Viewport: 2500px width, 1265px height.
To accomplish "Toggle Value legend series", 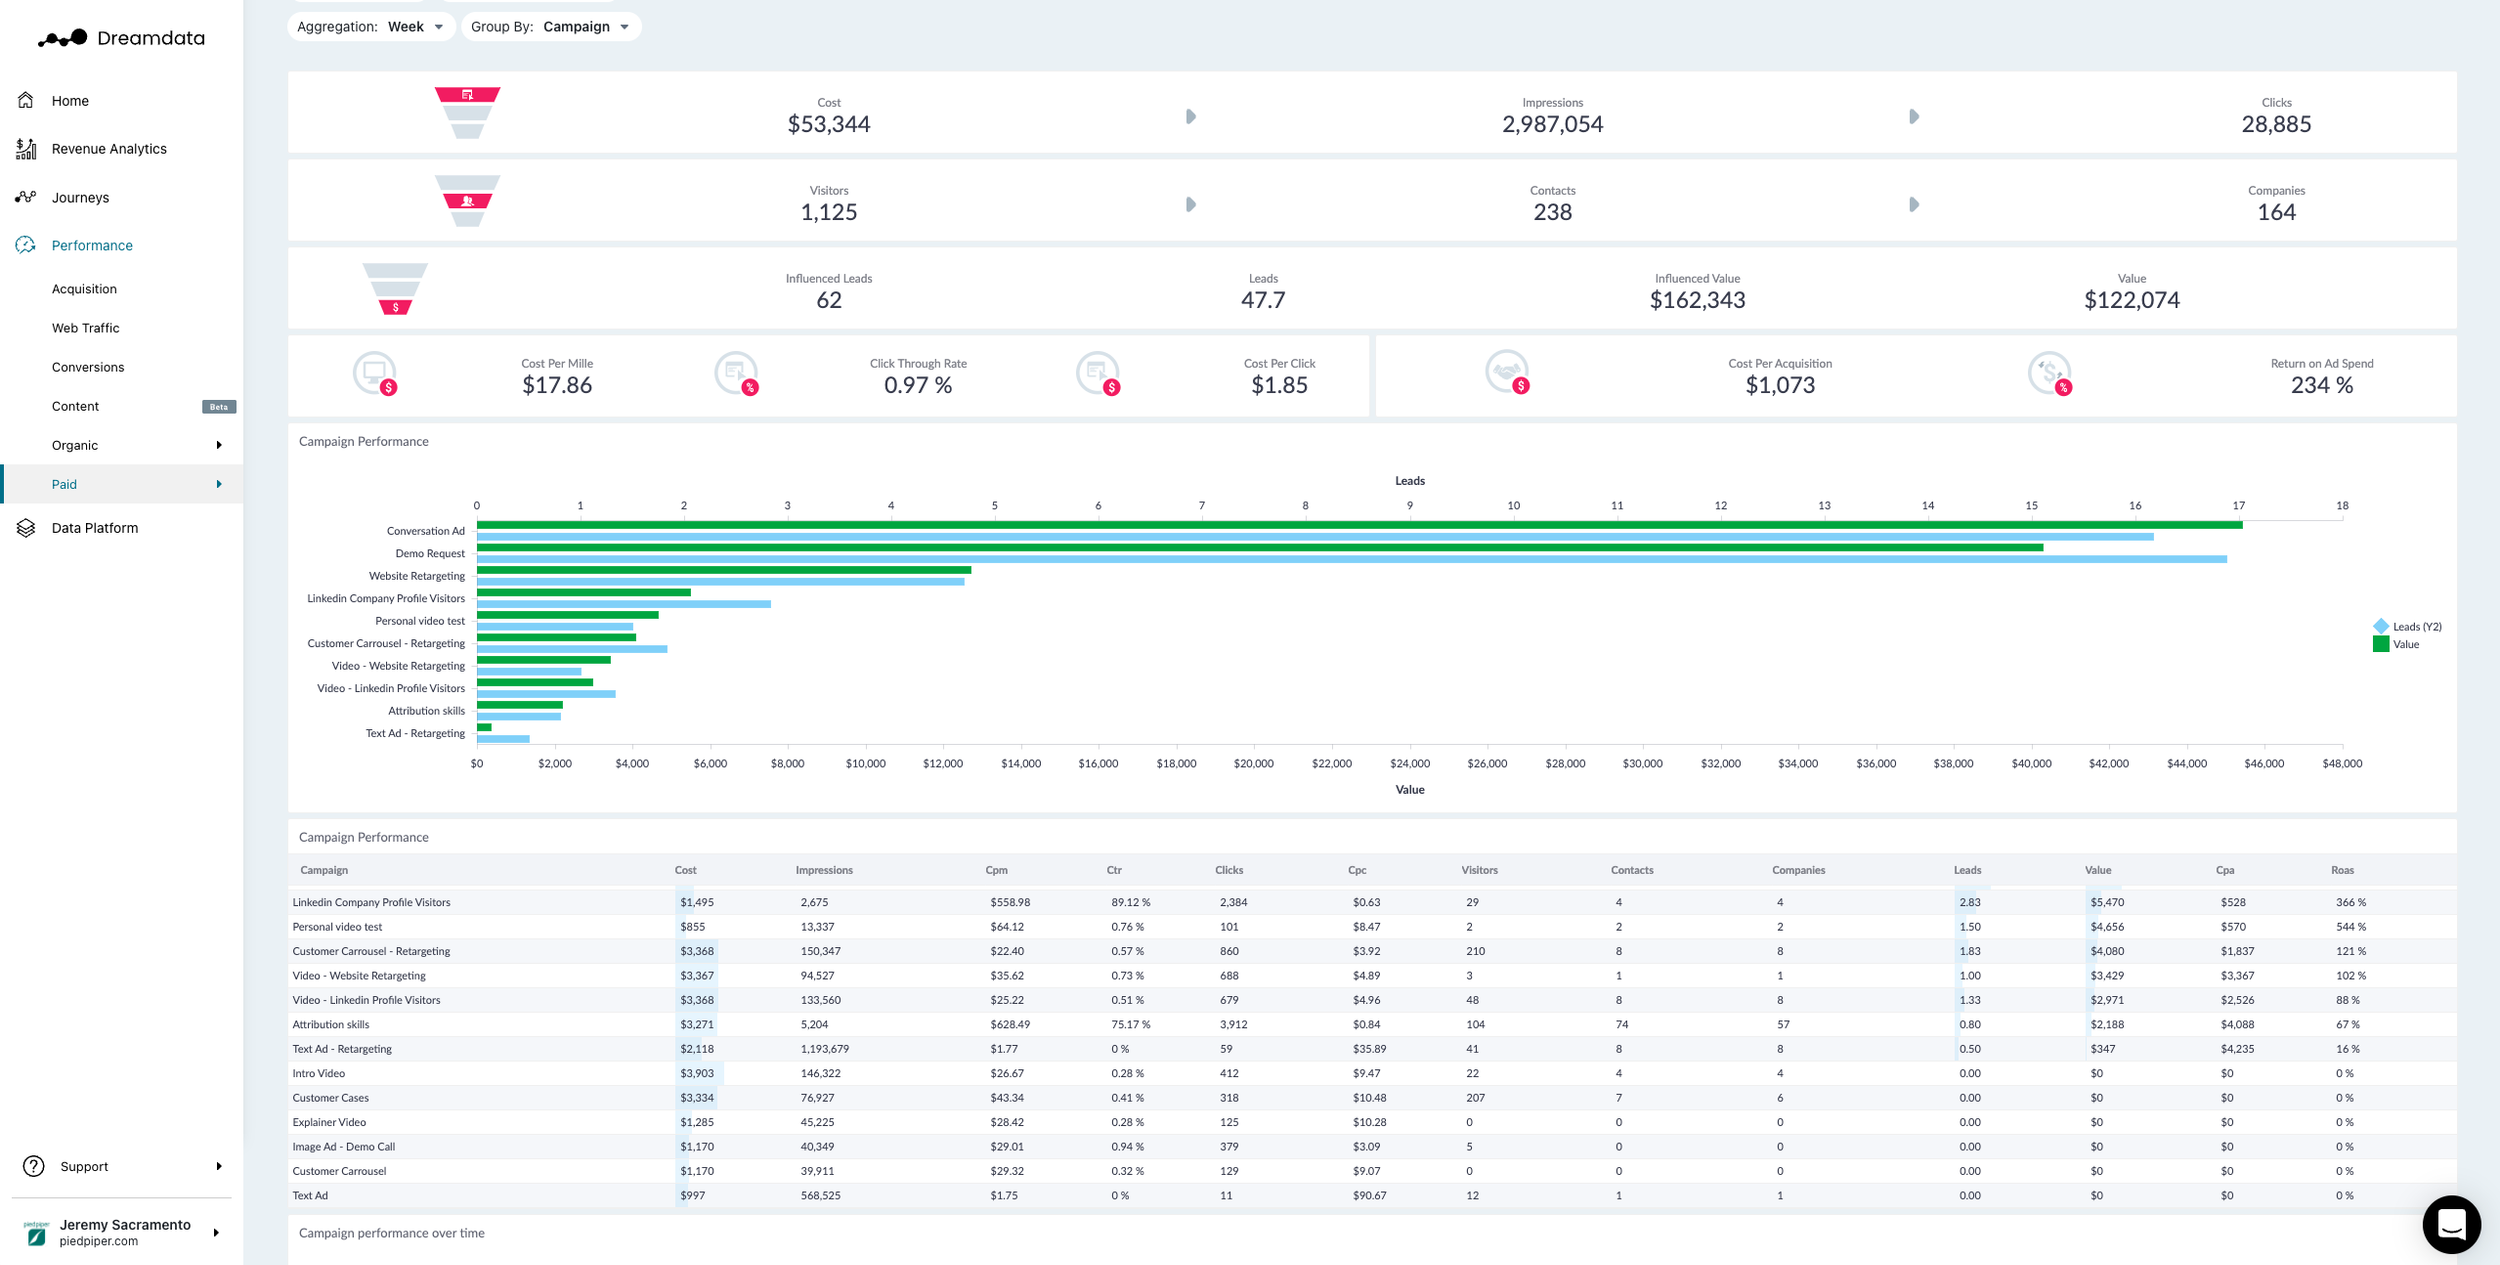I will [2396, 644].
